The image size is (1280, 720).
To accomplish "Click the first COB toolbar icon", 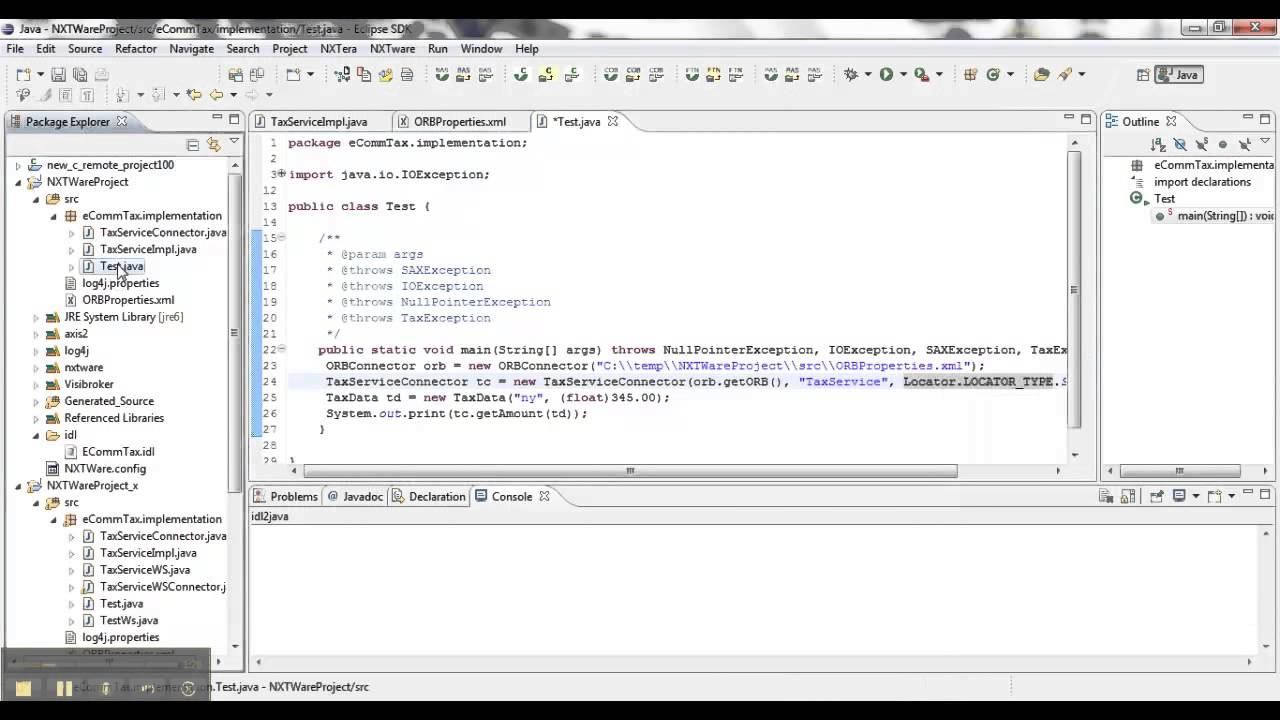I will point(611,75).
